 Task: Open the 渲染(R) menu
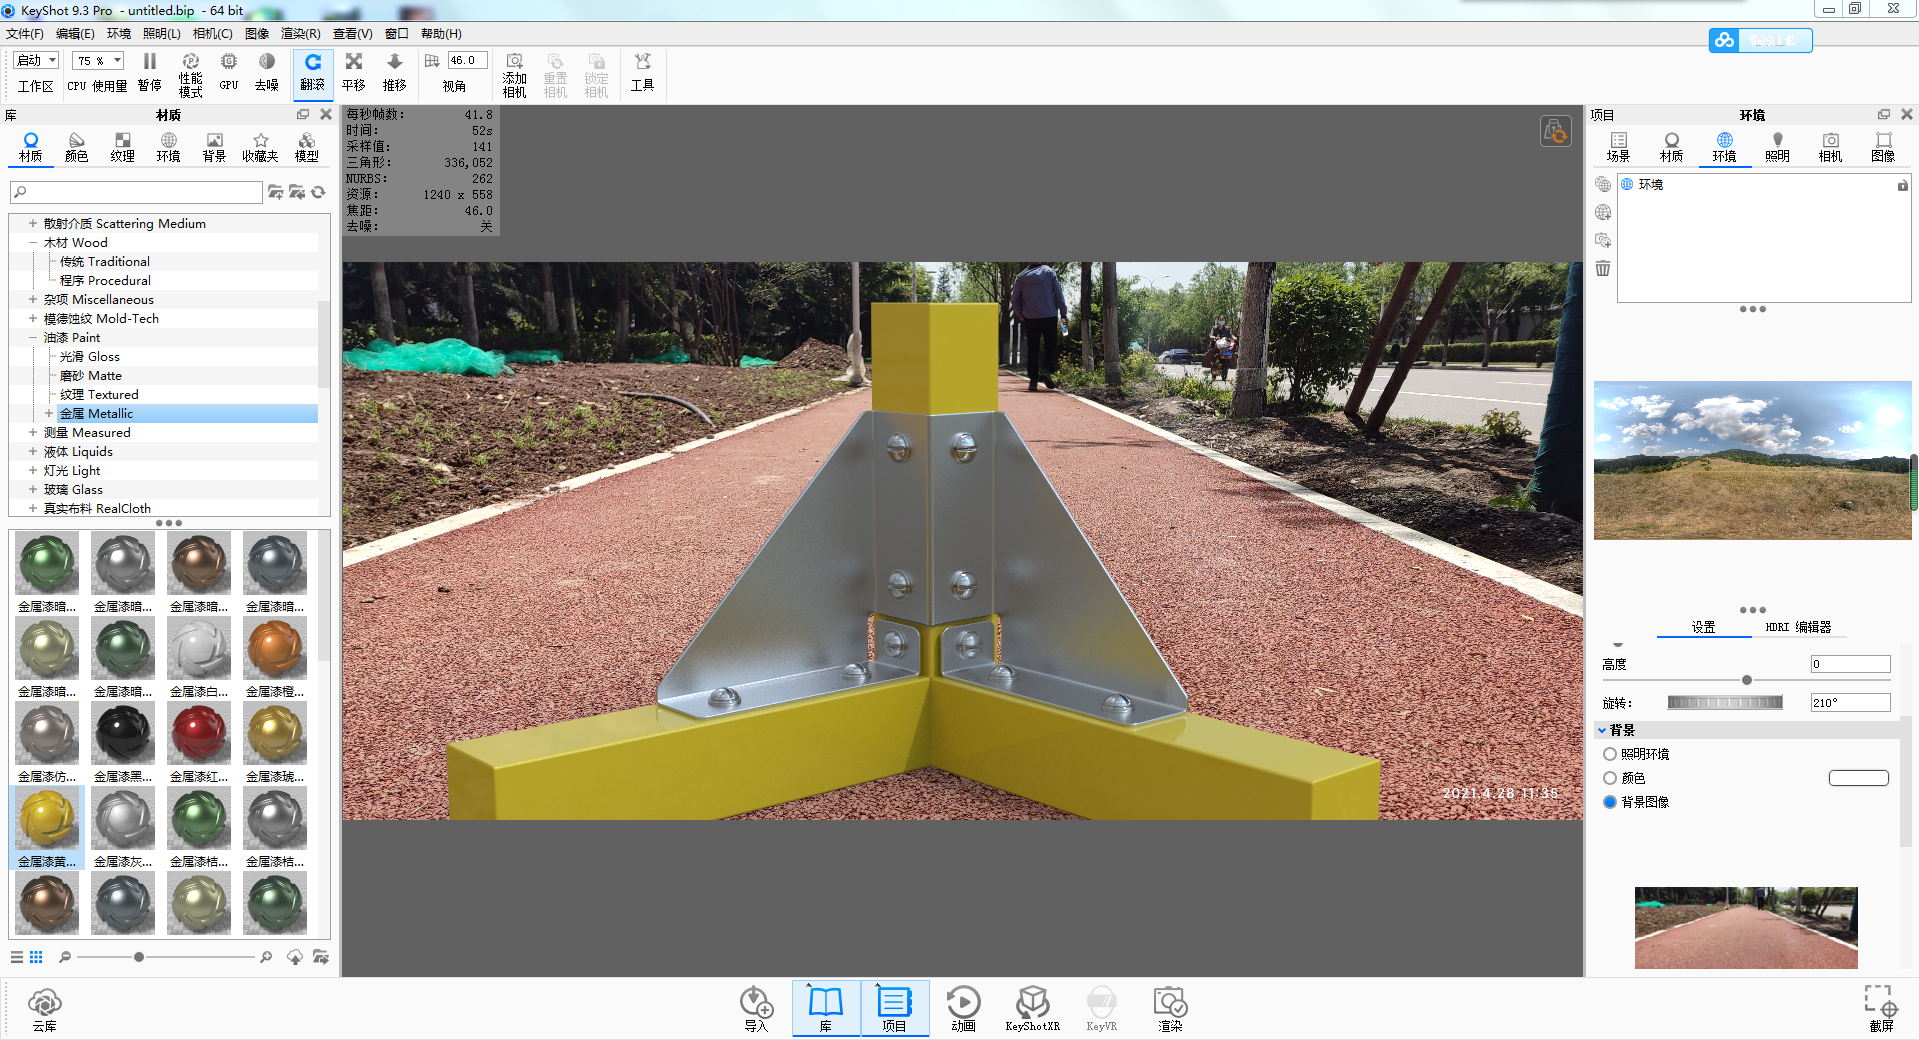click(301, 34)
